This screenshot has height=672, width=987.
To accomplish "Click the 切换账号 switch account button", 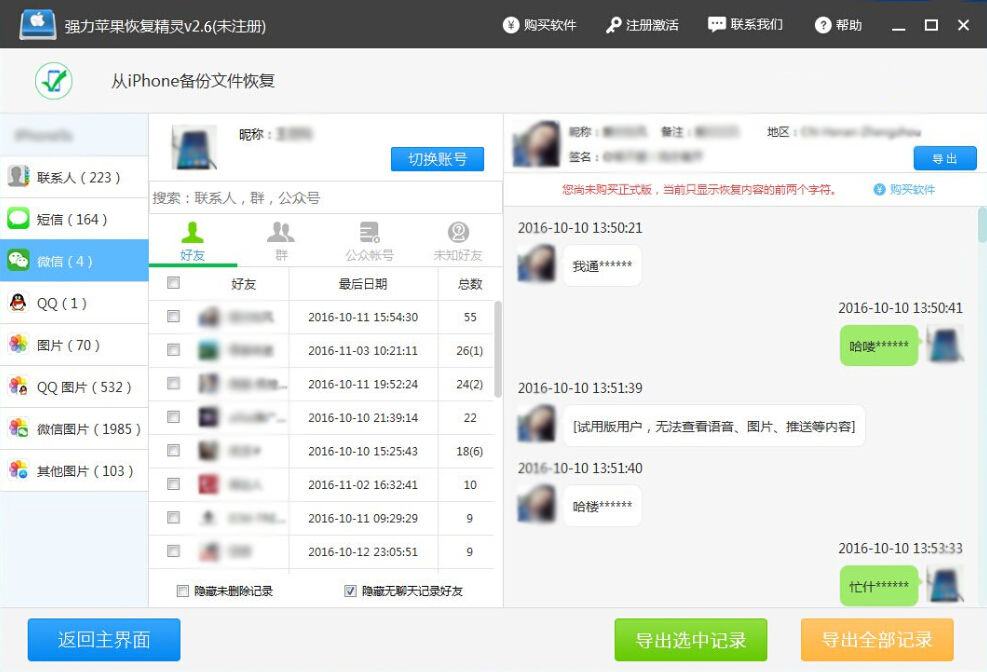I will (437, 159).
